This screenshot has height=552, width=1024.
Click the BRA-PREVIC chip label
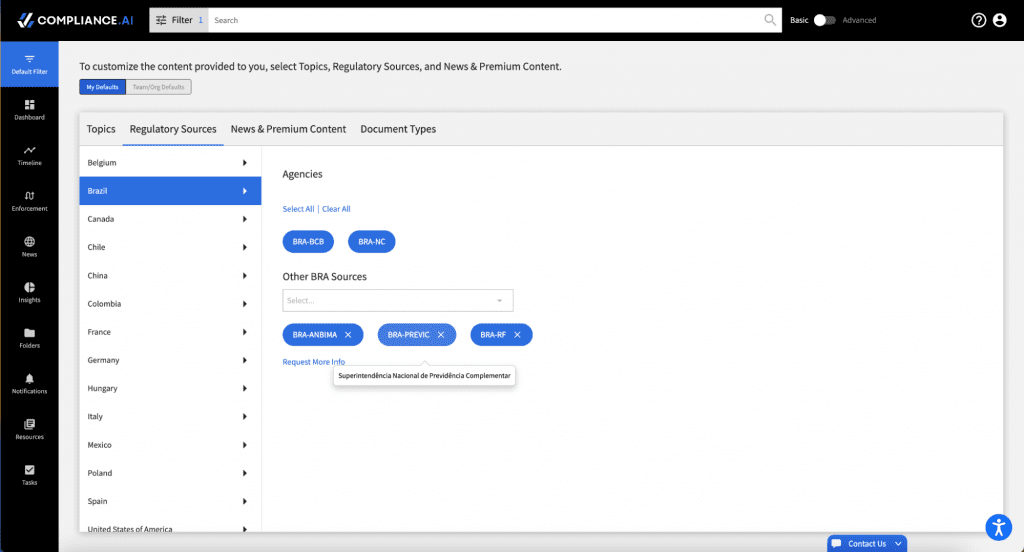[409, 334]
